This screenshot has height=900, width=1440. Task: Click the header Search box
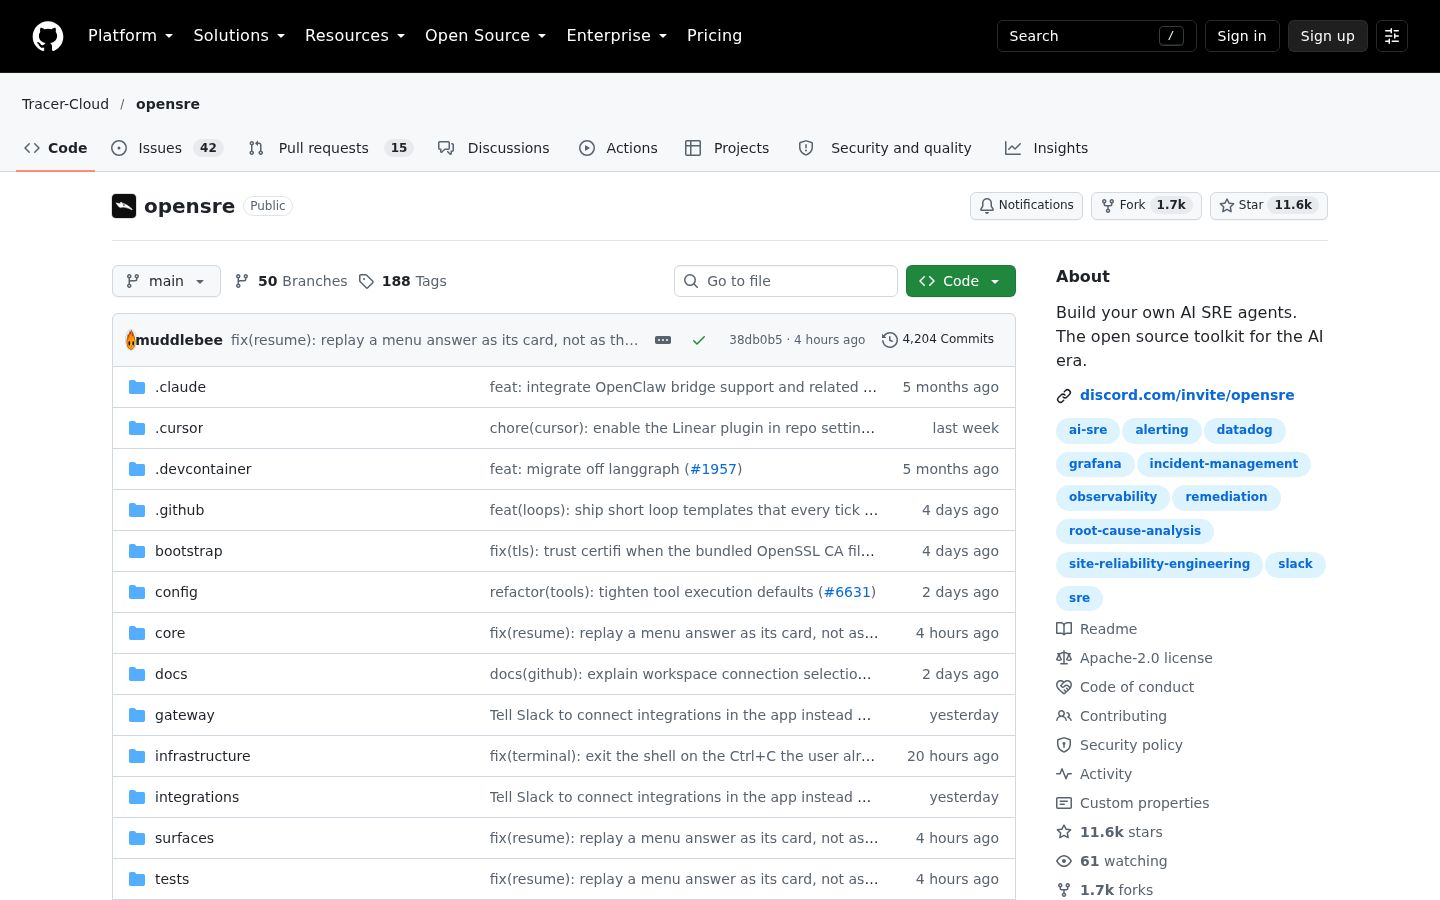[1097, 36]
